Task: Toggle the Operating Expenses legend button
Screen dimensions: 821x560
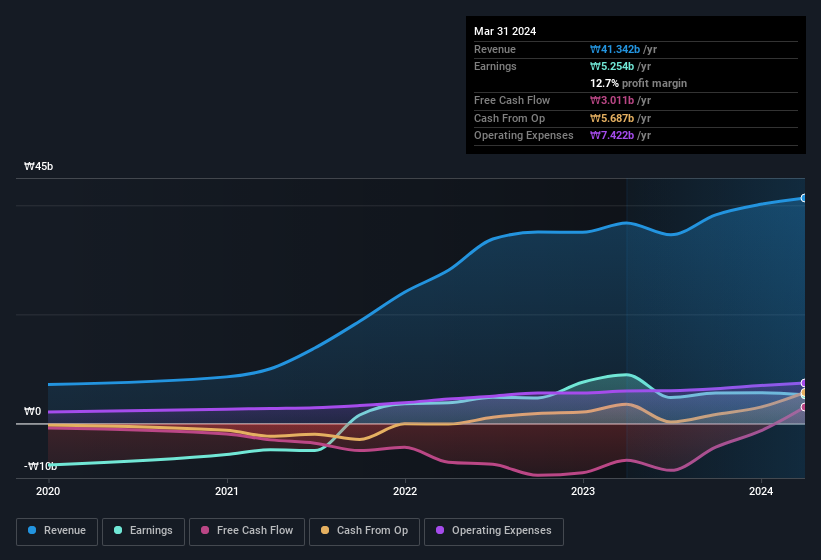Action: (x=494, y=531)
